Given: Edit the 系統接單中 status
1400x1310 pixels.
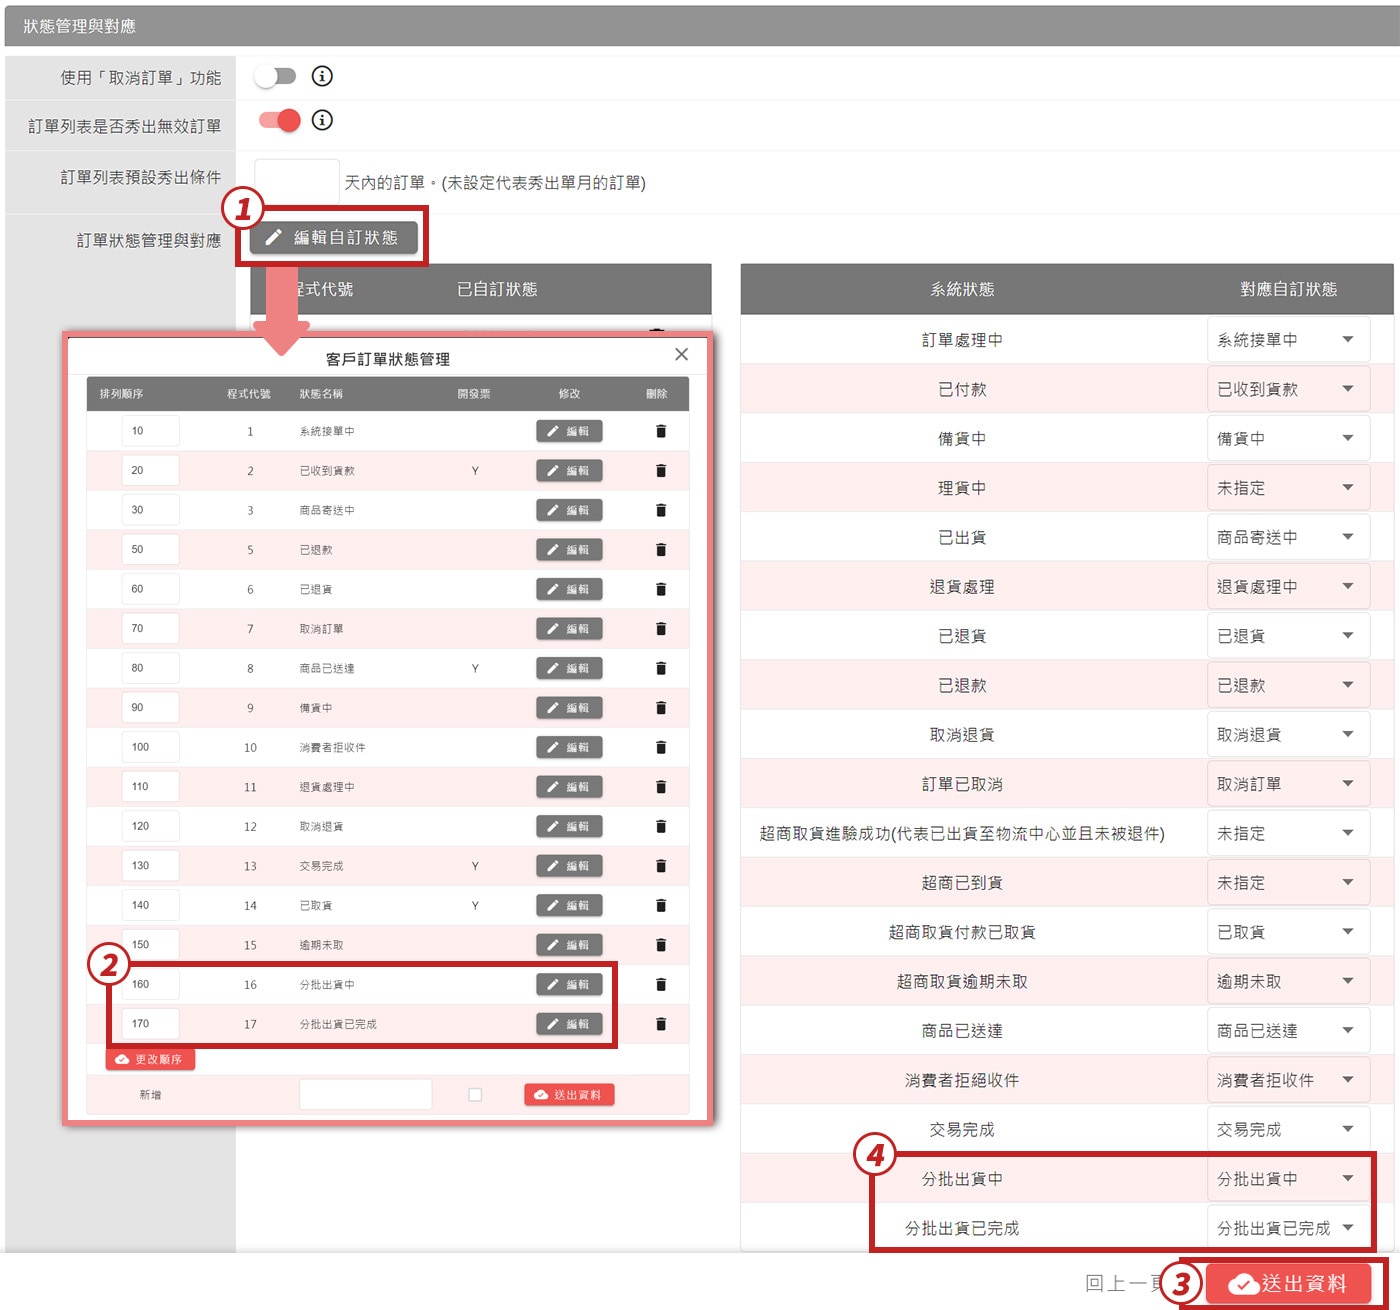Looking at the screenshot, I should pyautogui.click(x=569, y=431).
